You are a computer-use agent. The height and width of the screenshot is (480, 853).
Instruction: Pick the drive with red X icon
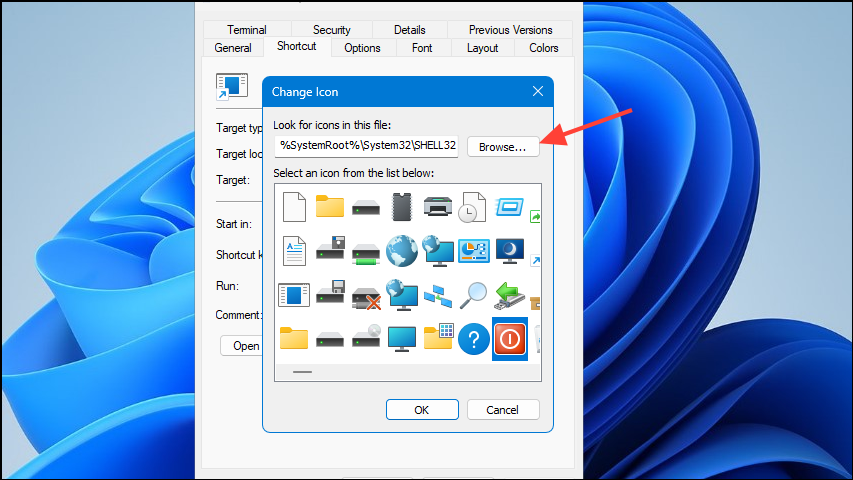366,298
